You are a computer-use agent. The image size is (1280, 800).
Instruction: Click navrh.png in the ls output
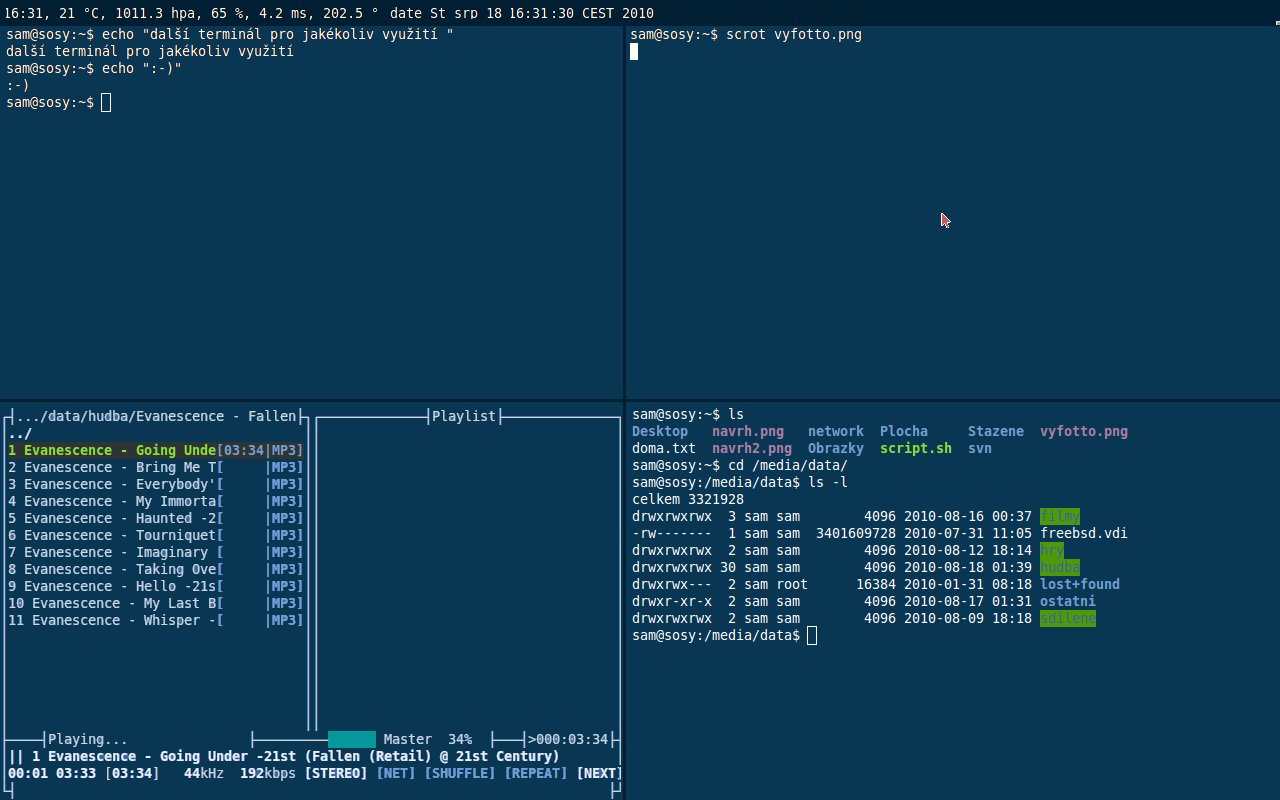click(748, 431)
